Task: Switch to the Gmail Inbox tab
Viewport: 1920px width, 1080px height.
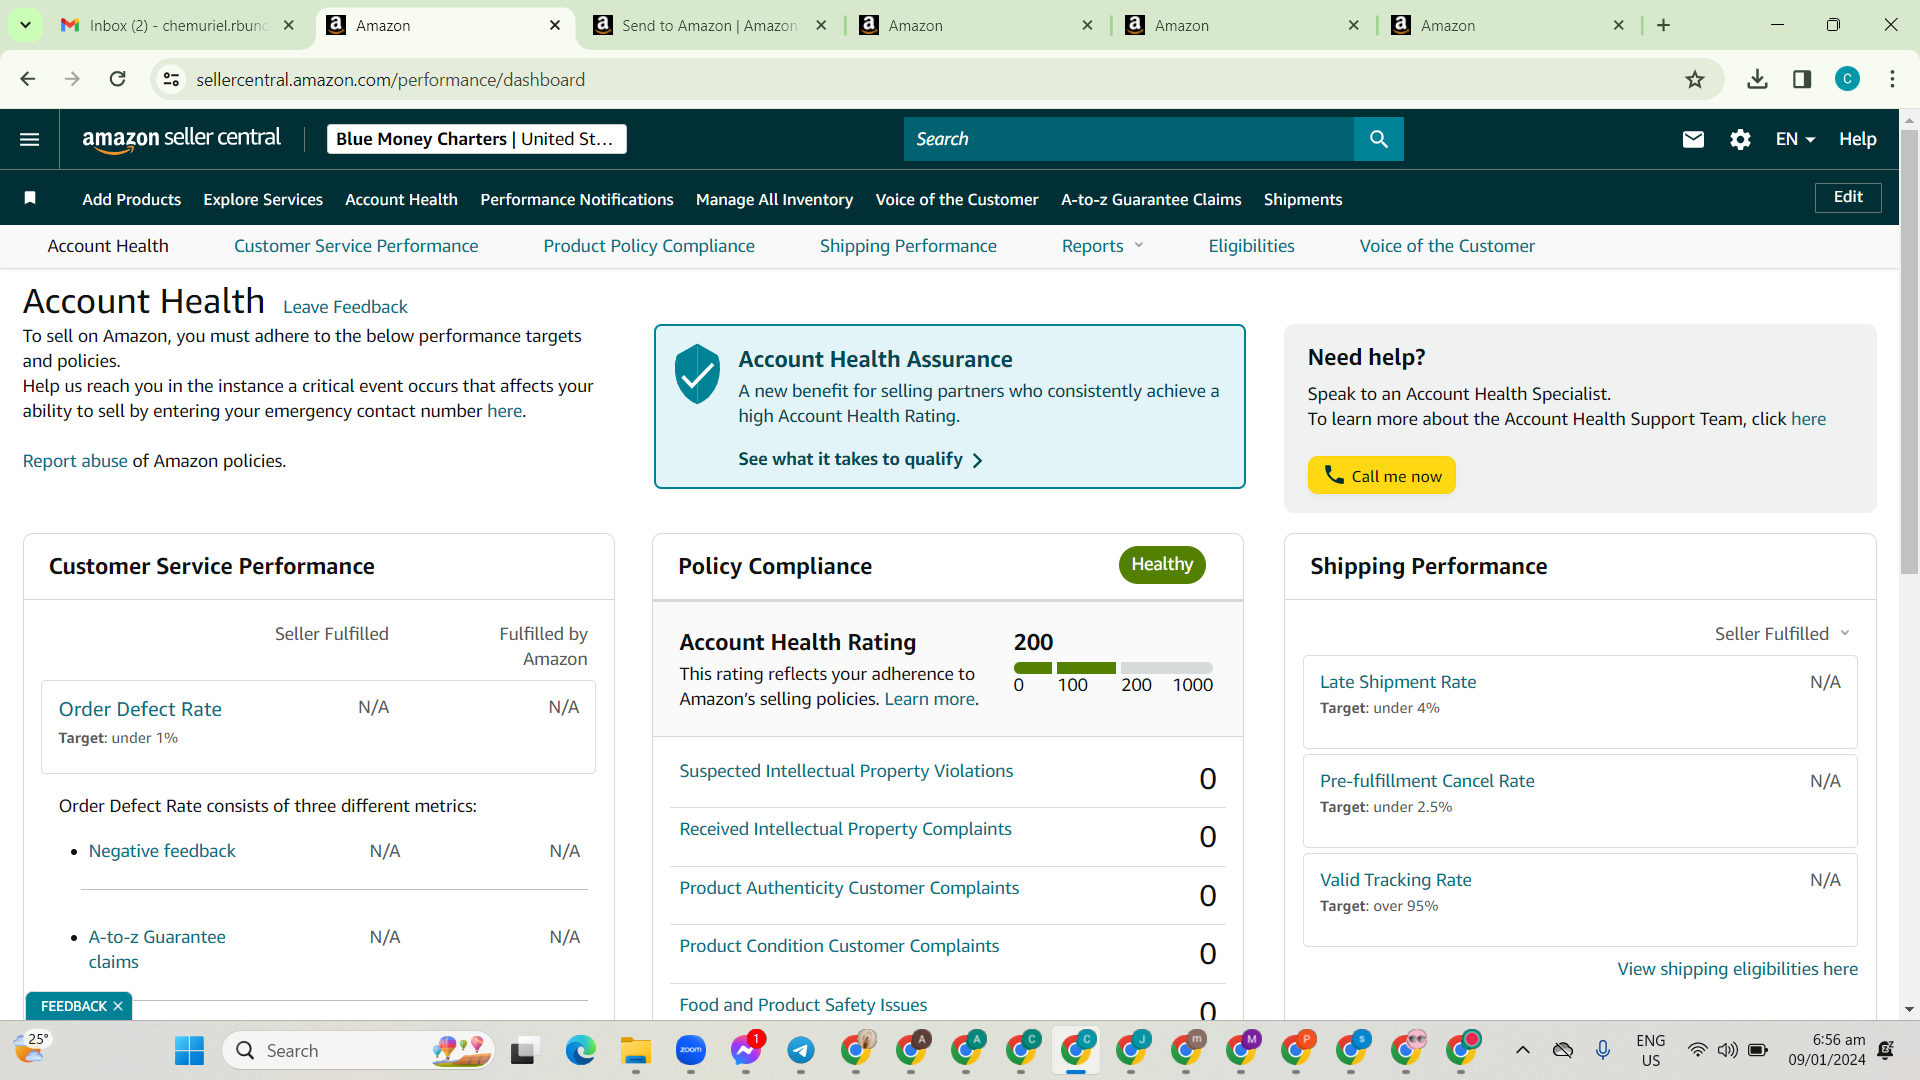Action: tap(177, 26)
